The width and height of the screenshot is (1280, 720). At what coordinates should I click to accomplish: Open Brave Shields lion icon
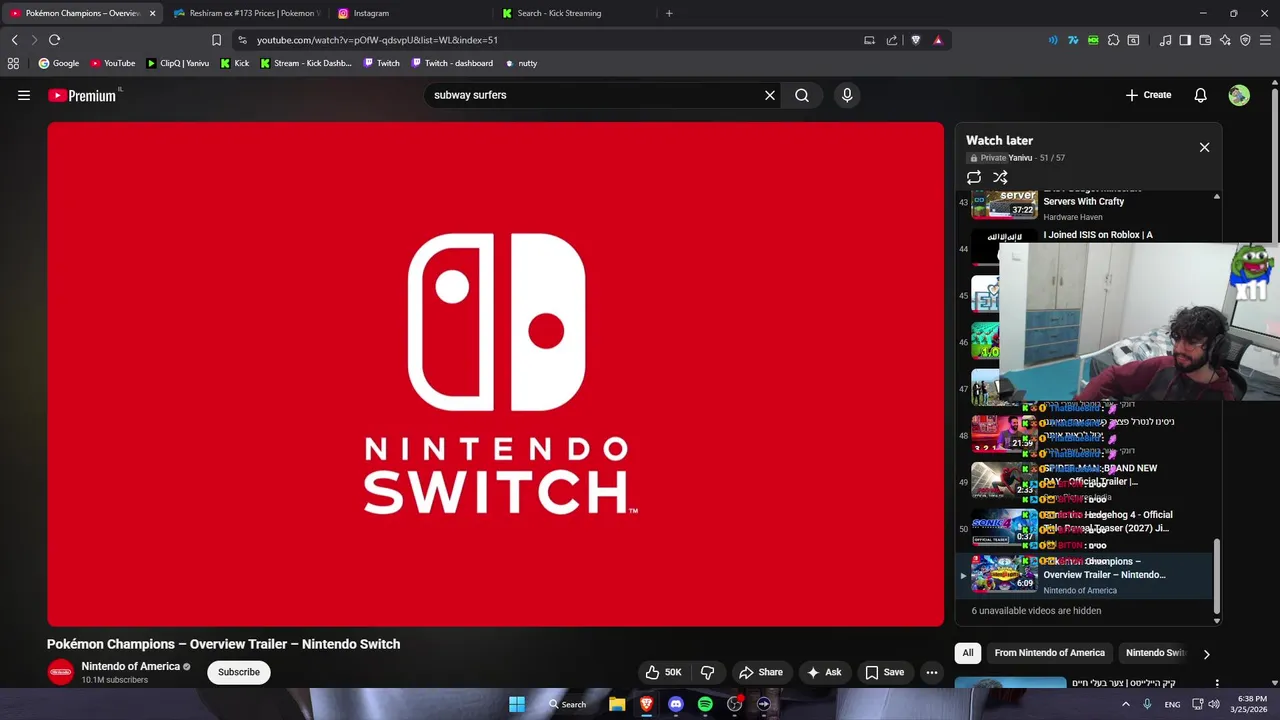tap(915, 40)
